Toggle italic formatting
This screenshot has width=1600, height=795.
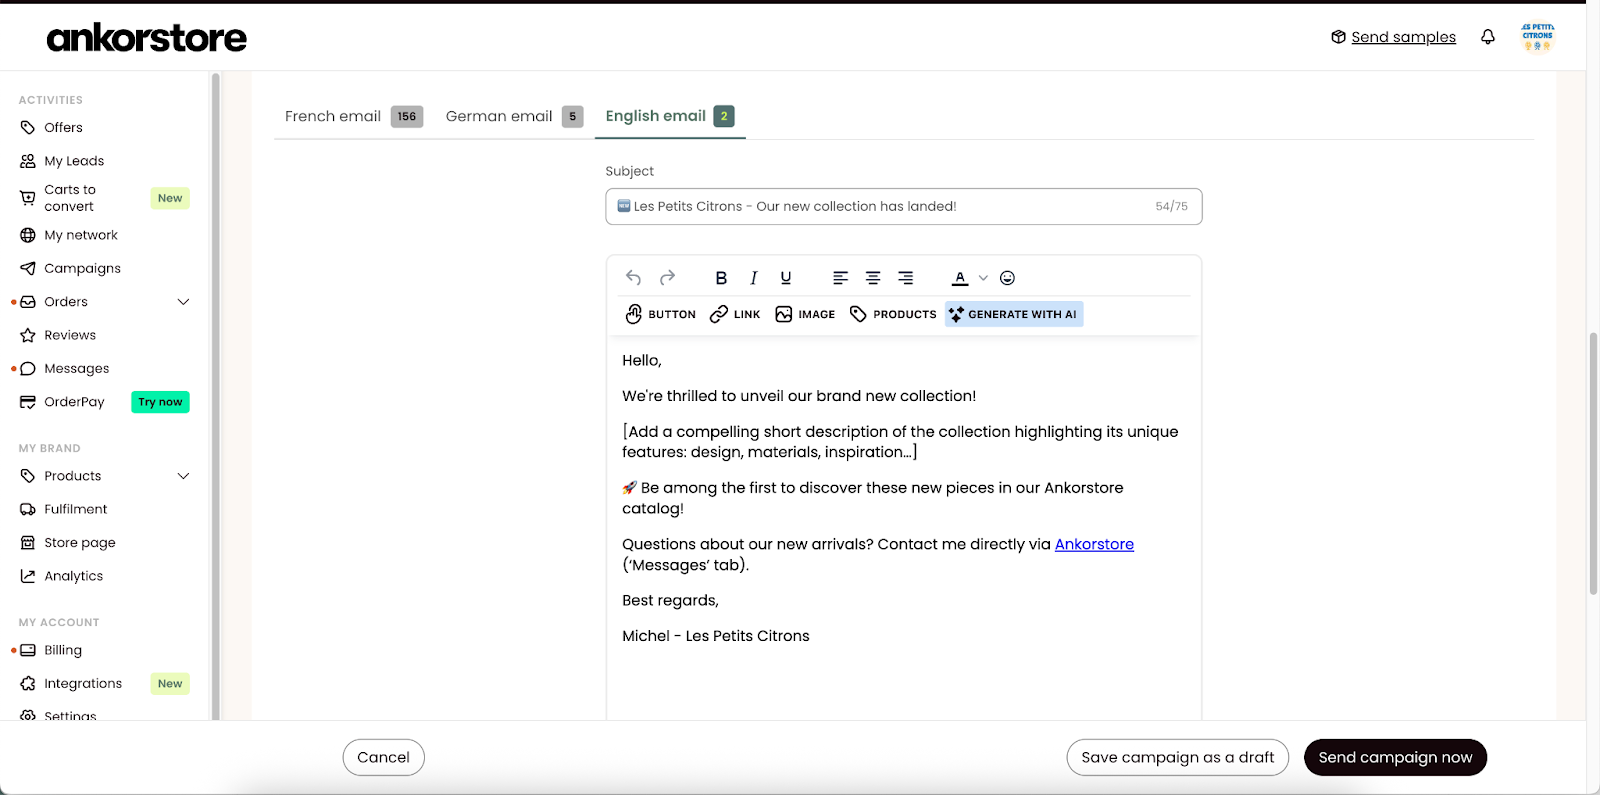(x=754, y=278)
